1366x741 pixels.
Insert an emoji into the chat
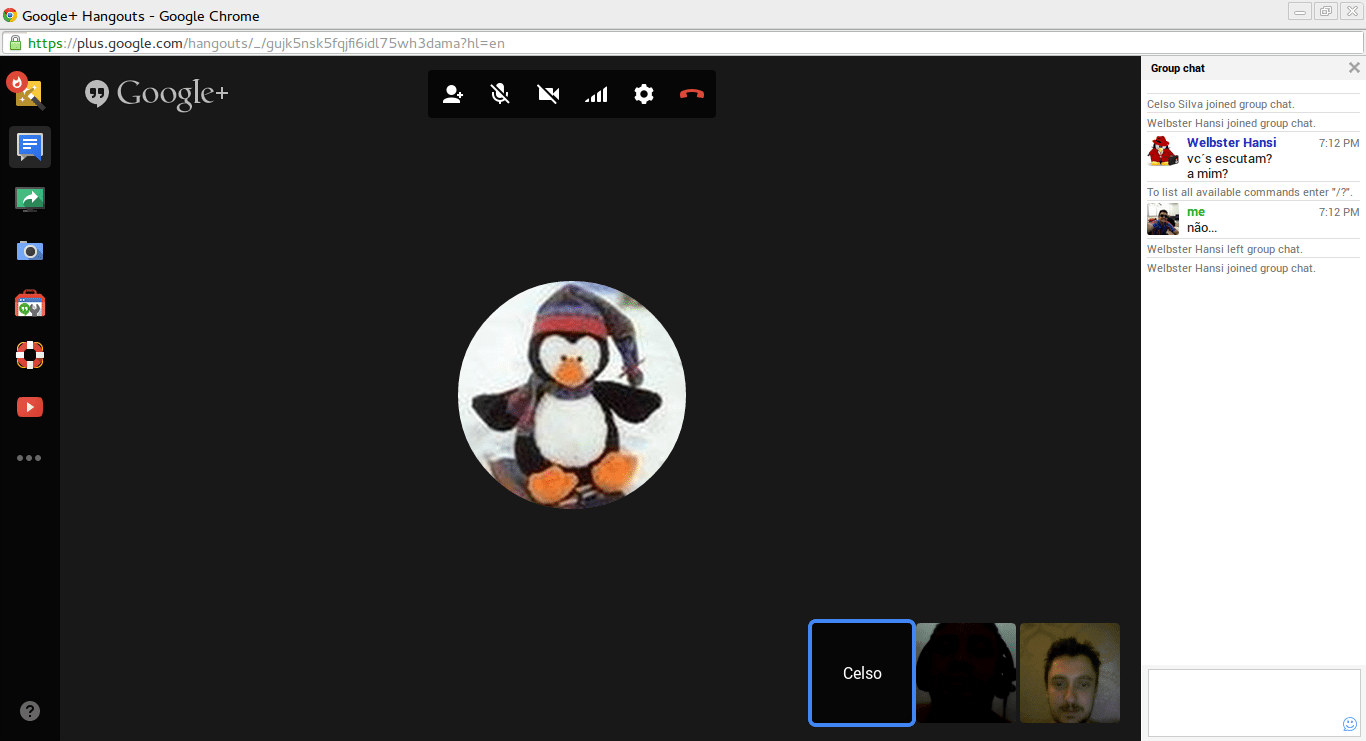(1351, 725)
